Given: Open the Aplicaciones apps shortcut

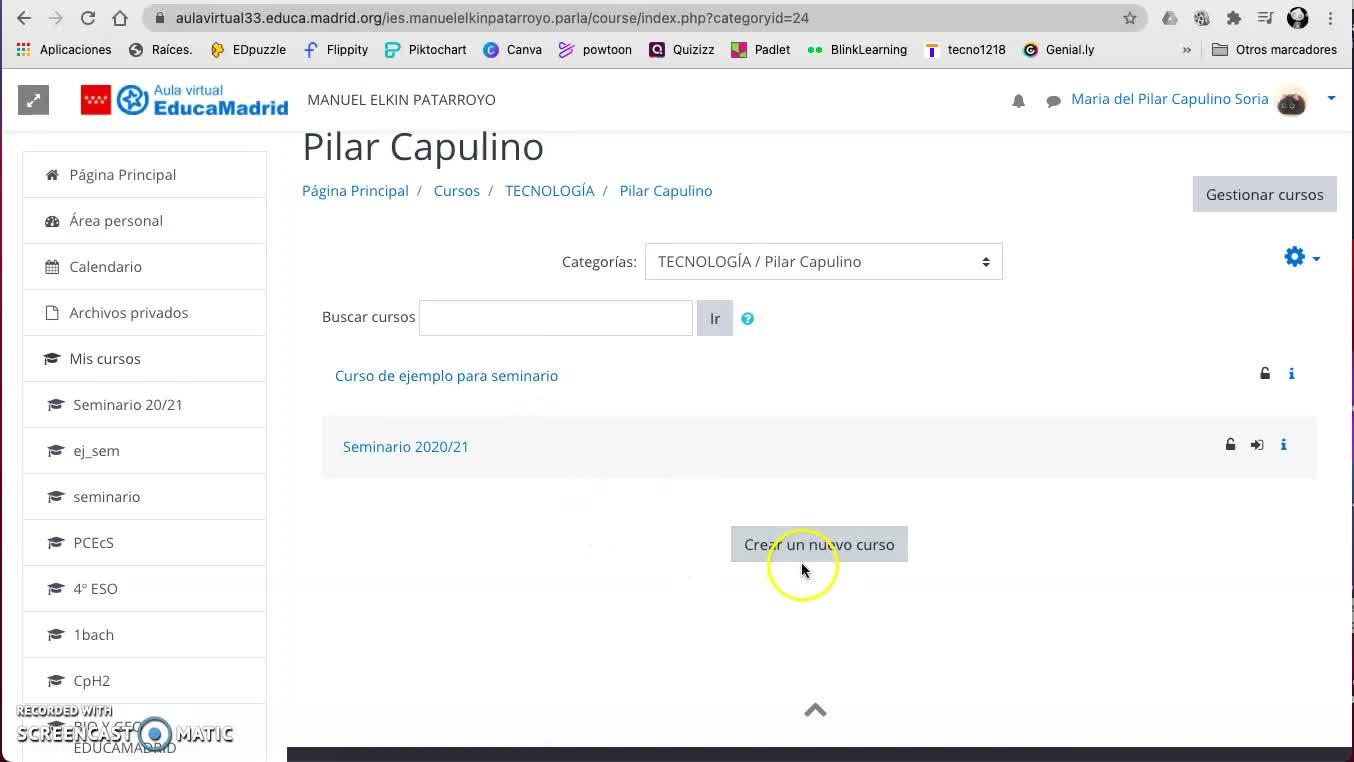Looking at the screenshot, I should point(64,49).
